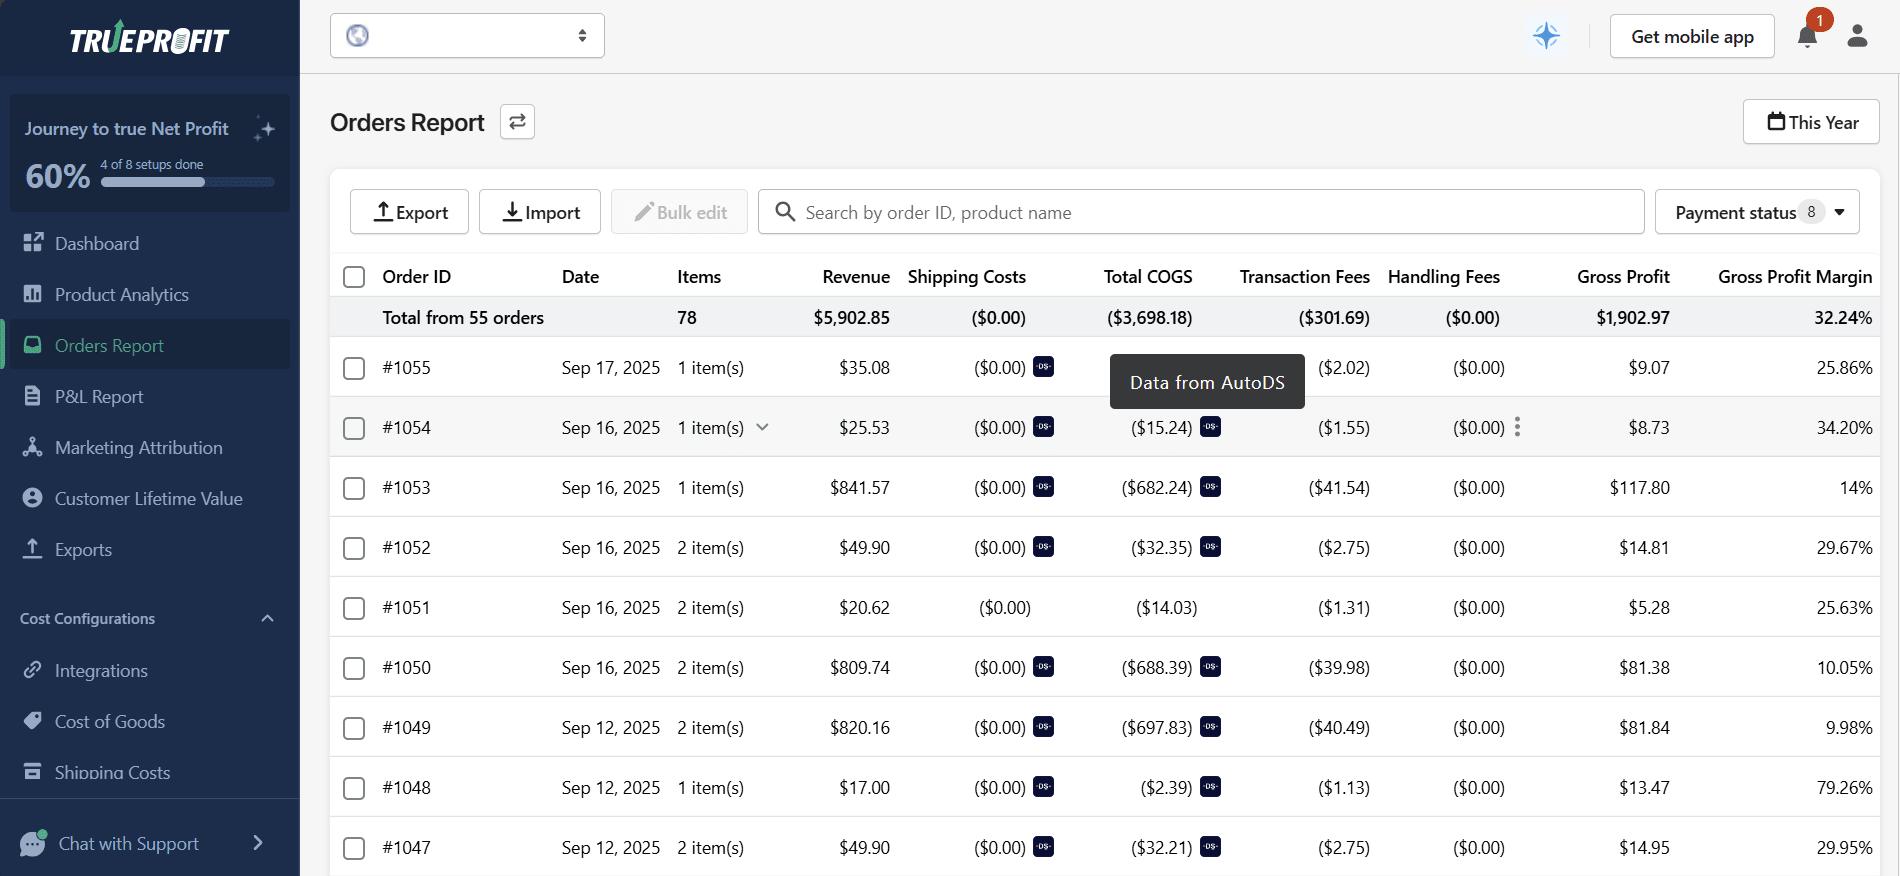1900x876 pixels.
Task: Click the notification bell icon
Action: [1806, 37]
